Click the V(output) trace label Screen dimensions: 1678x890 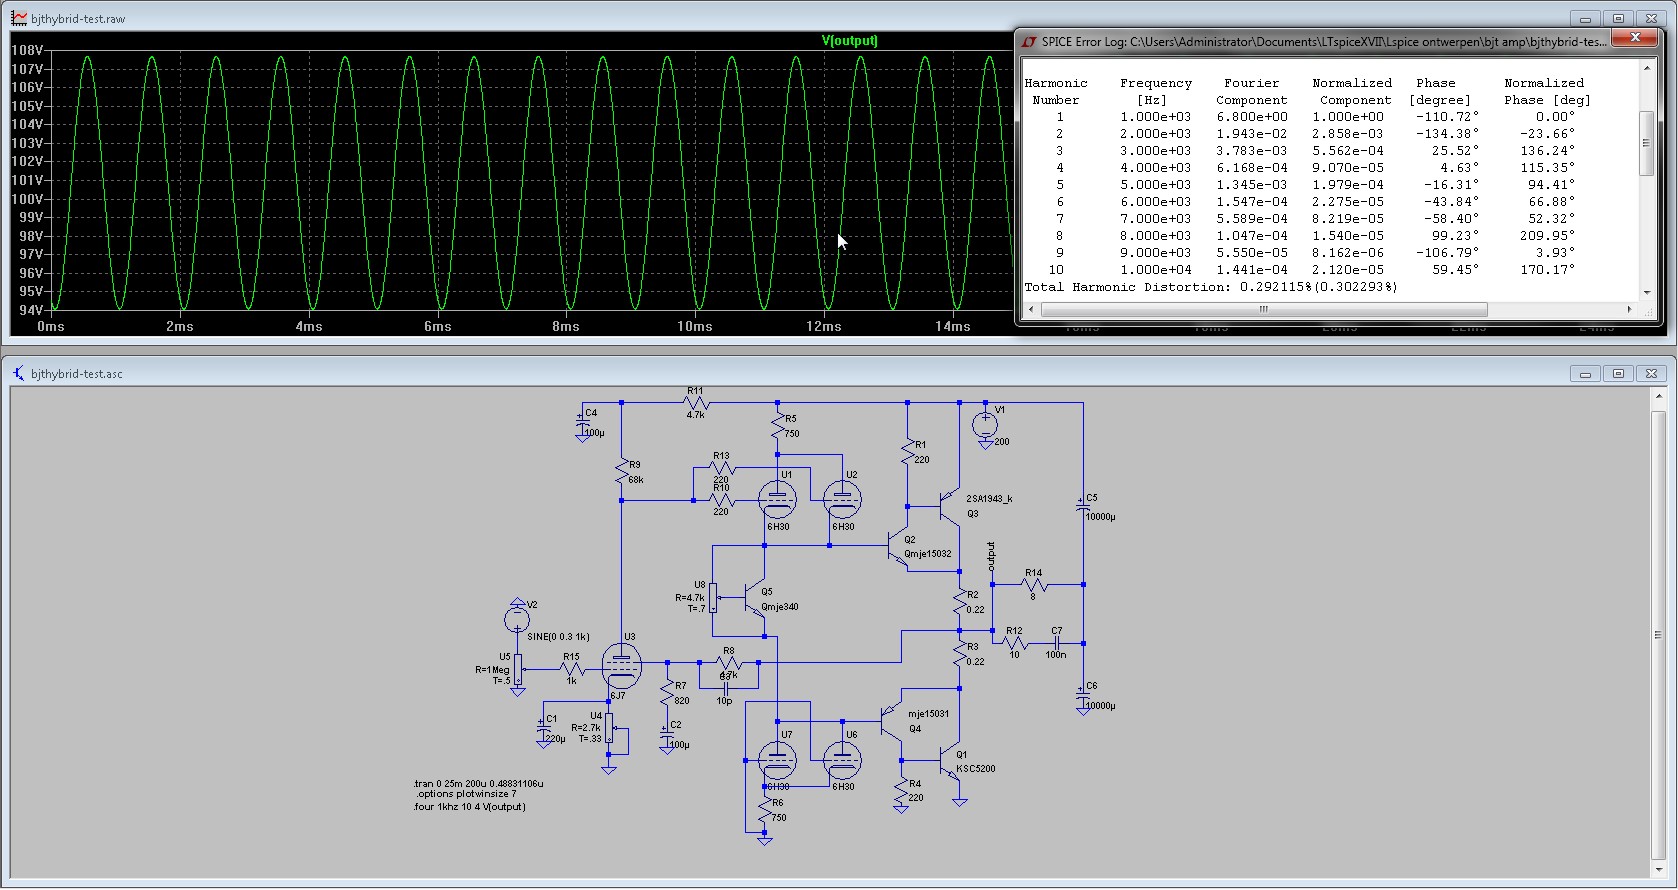(849, 41)
